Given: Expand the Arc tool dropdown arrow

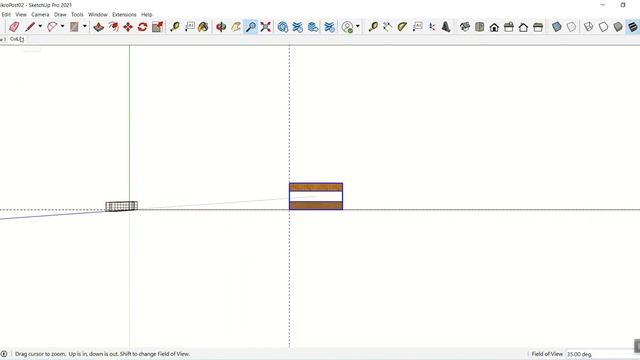Looking at the screenshot, I should 62,27.
